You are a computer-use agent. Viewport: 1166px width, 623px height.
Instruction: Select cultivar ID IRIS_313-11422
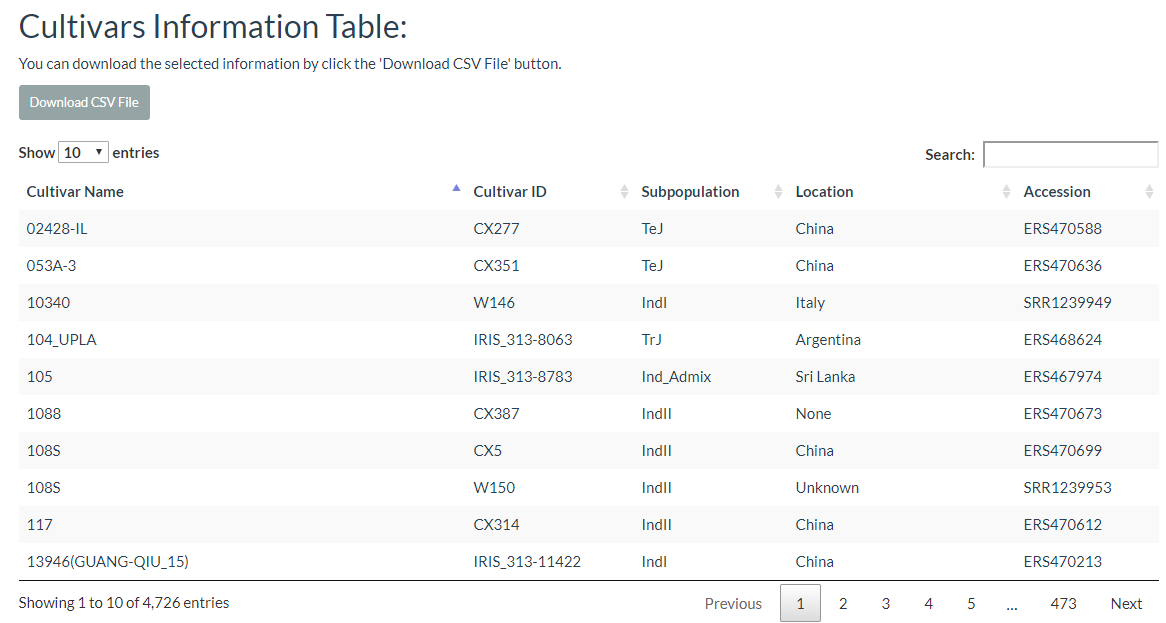click(526, 562)
